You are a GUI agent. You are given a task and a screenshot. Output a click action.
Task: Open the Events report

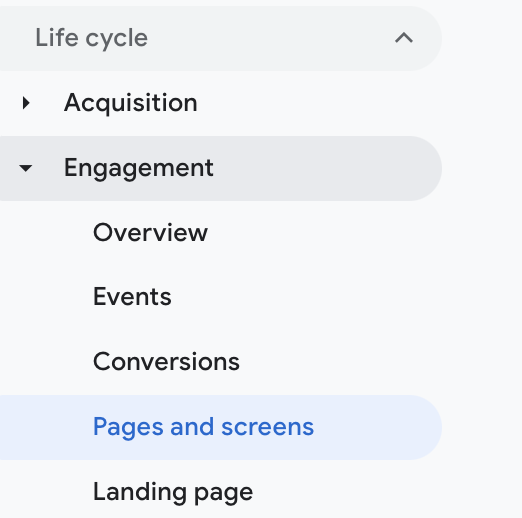click(132, 297)
